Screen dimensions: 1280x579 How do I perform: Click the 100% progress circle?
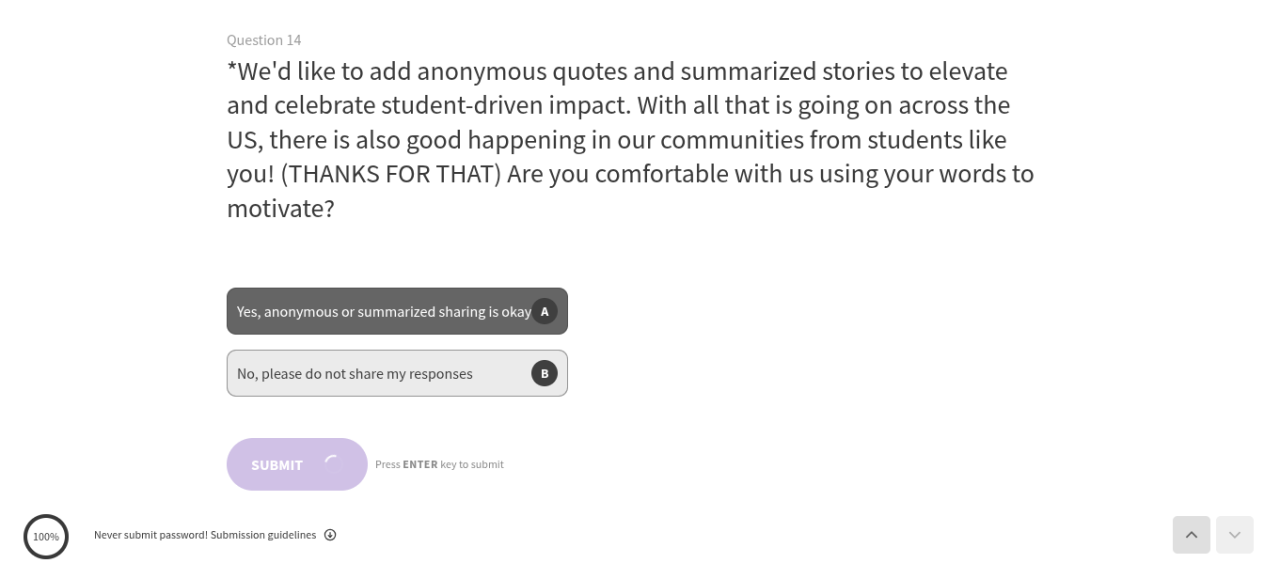coord(46,537)
